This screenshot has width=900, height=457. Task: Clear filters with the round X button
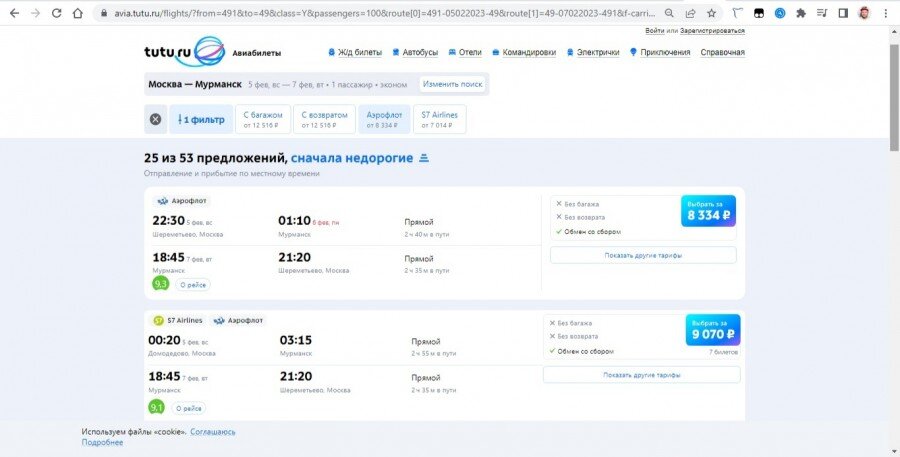[156, 119]
